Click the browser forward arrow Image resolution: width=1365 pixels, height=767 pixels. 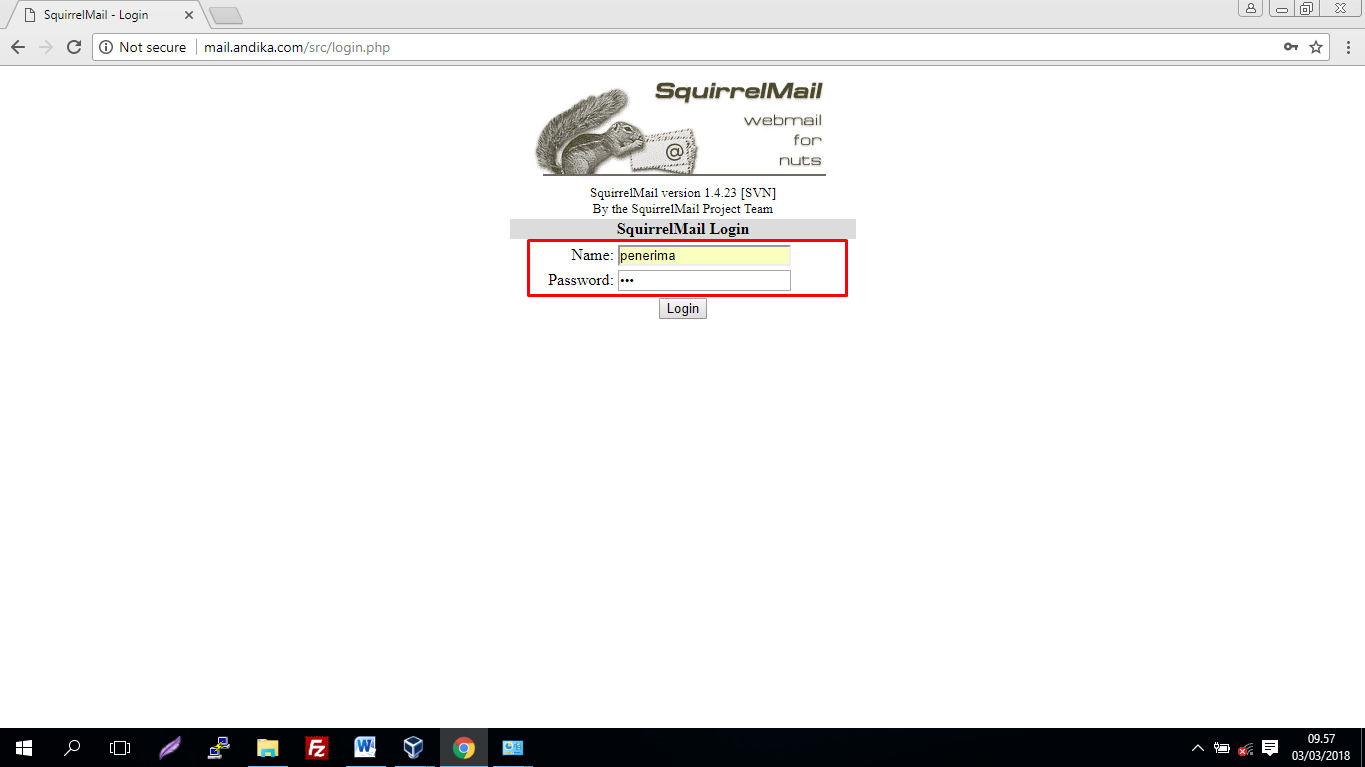[x=46, y=47]
